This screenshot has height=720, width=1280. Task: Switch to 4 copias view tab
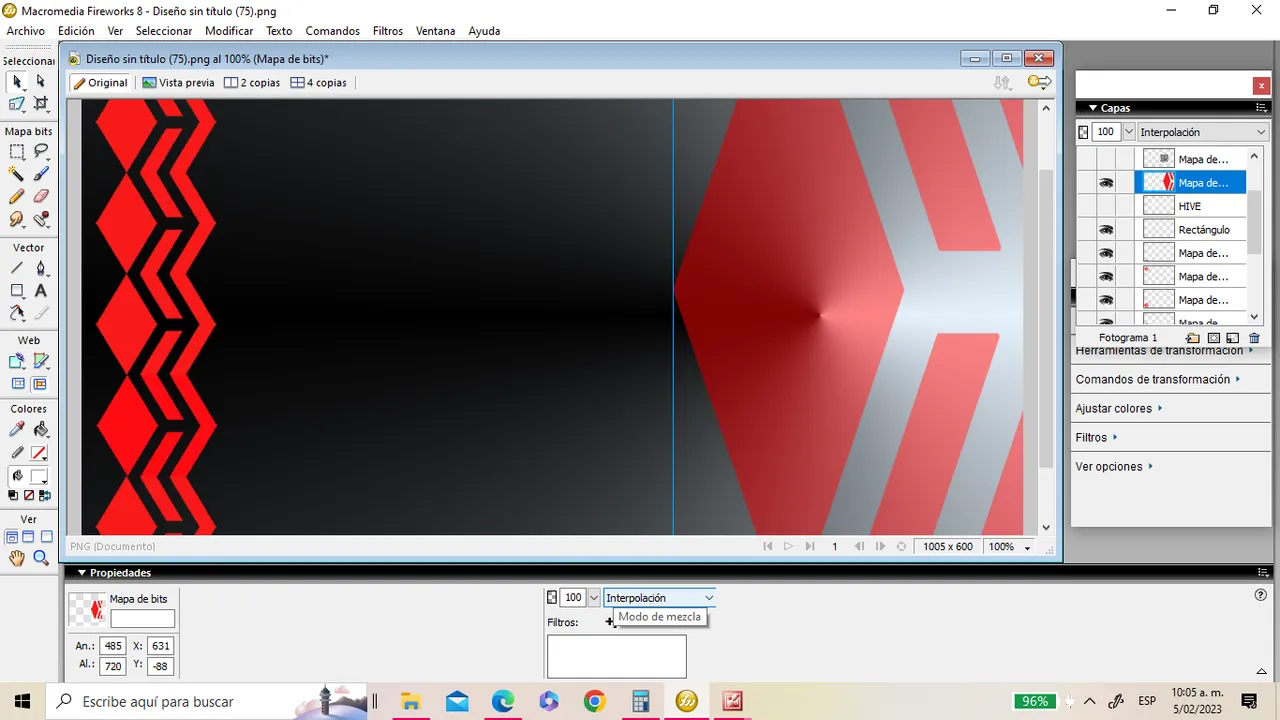319,83
